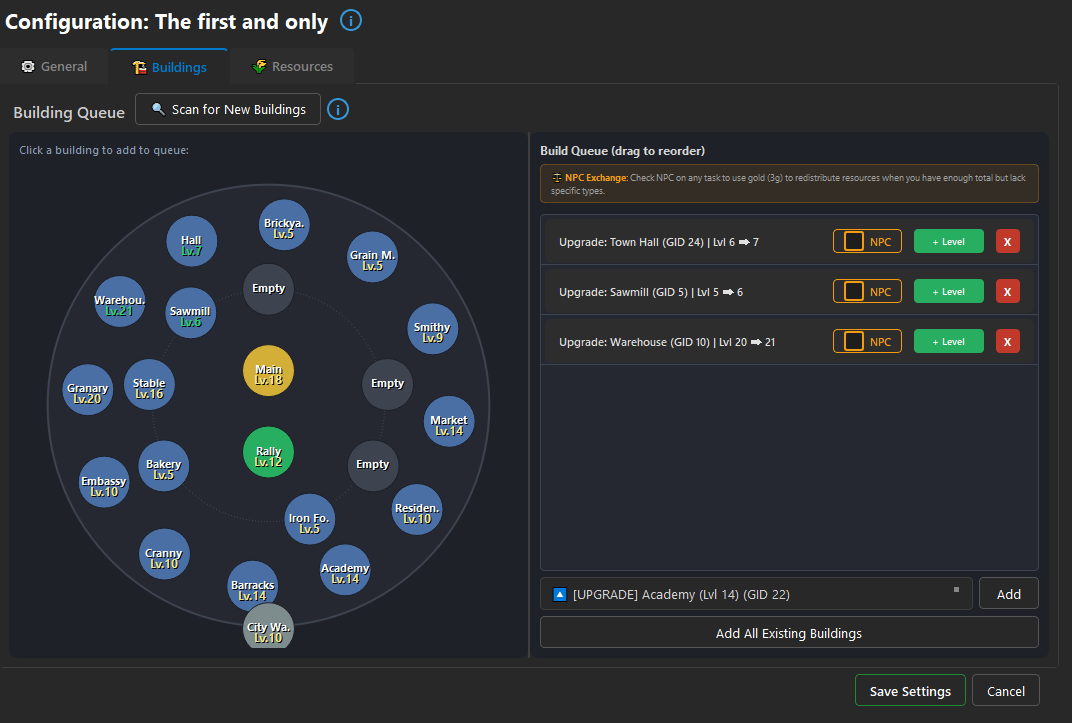Select the Main building Lv.18
This screenshot has width=1072, height=723.
[x=268, y=370]
